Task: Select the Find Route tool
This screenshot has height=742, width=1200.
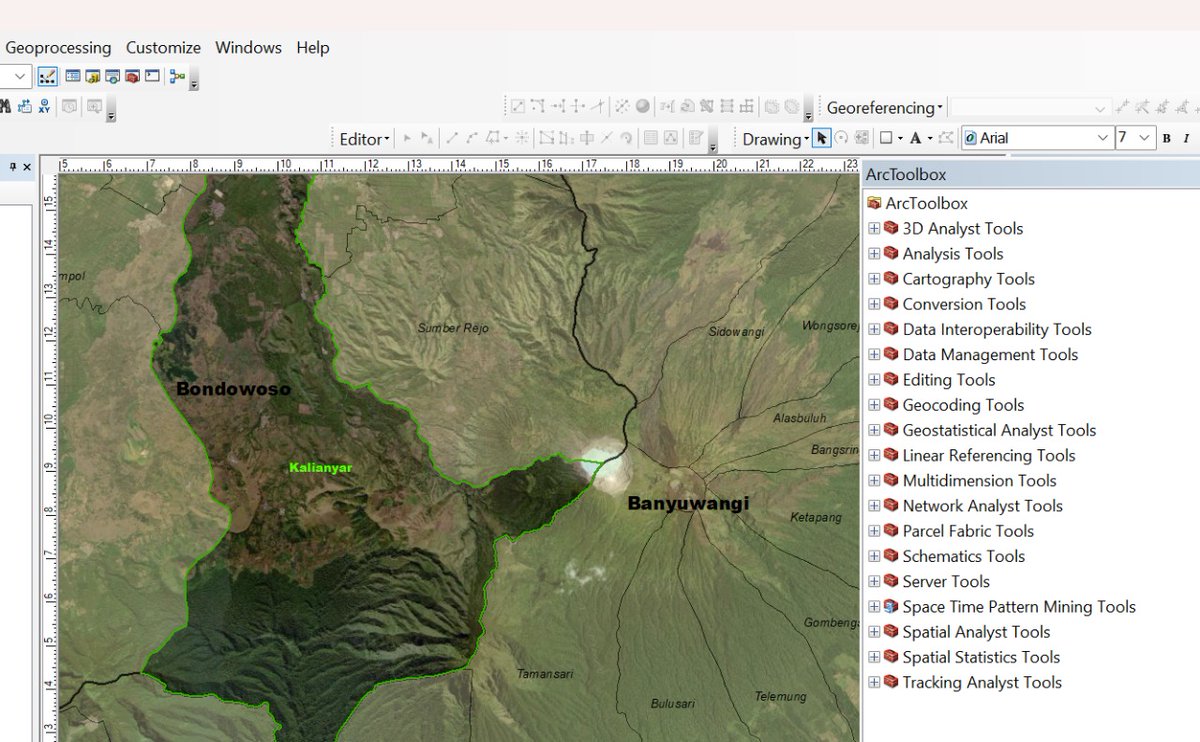Action: [25, 106]
